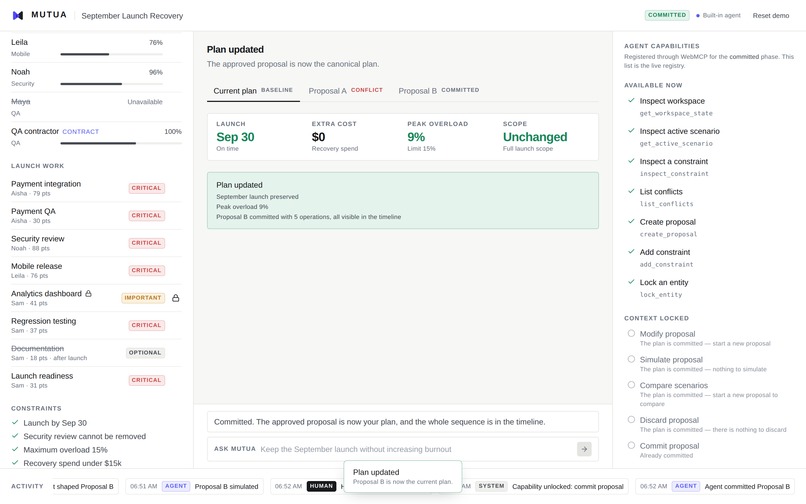Select the Modify proposal radio circle
The image size is (806, 504).
click(631, 333)
